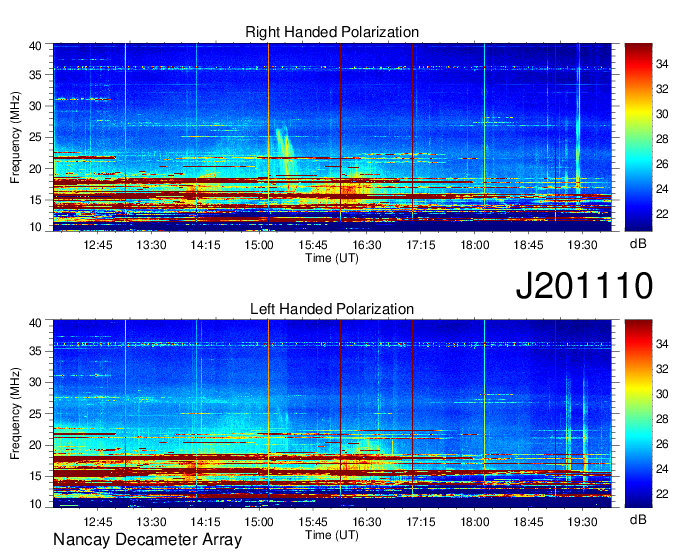Click the 24 value on lower colorbar
680x552 pixels.
(x=662, y=469)
